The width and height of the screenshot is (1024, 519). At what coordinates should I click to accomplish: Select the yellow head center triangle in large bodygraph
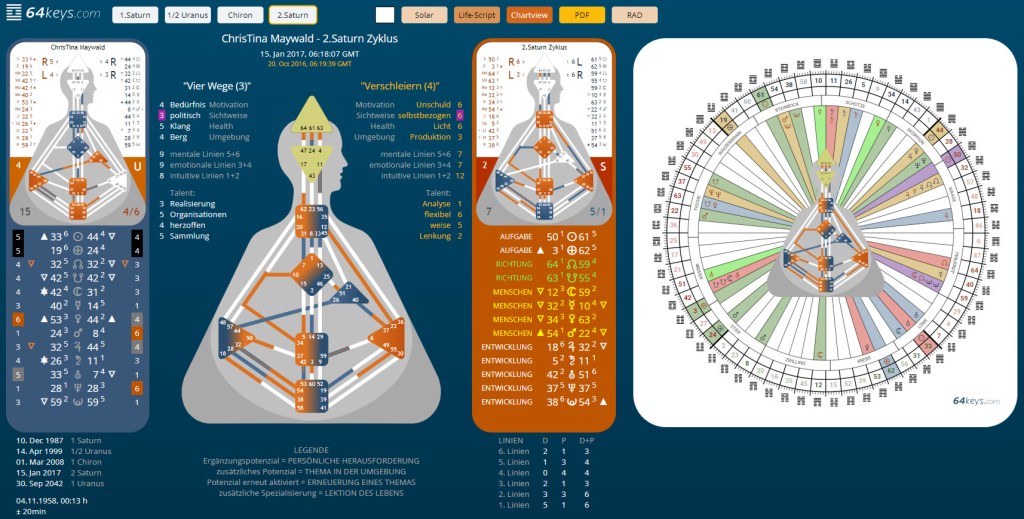(311, 113)
